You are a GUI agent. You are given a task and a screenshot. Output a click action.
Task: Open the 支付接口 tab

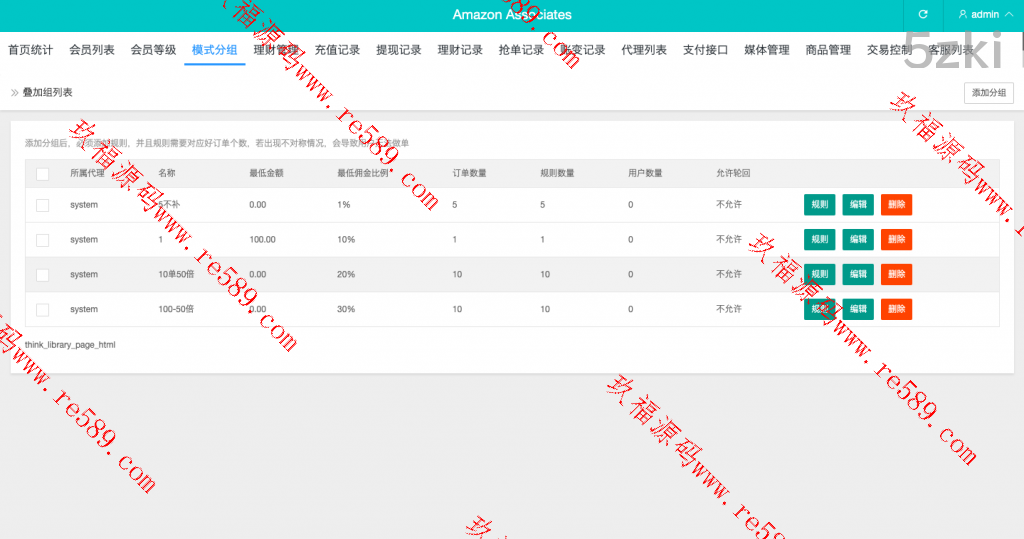(705, 50)
